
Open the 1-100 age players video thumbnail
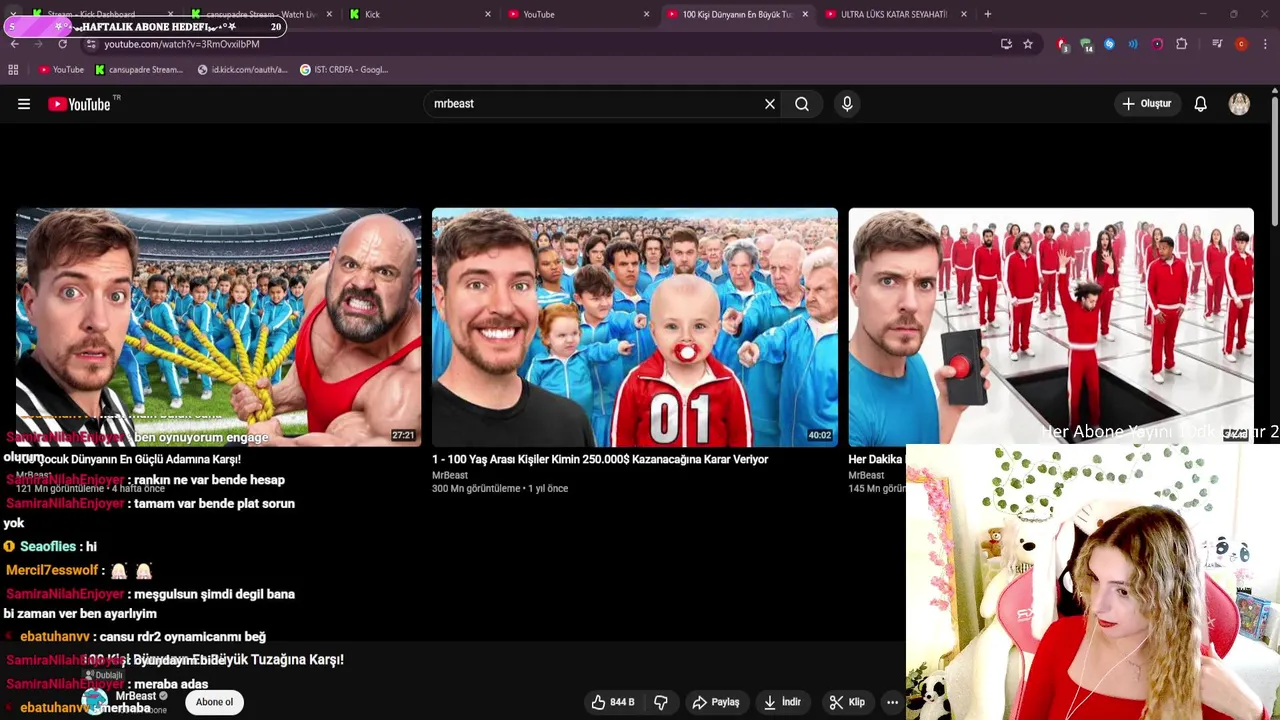[x=635, y=327]
